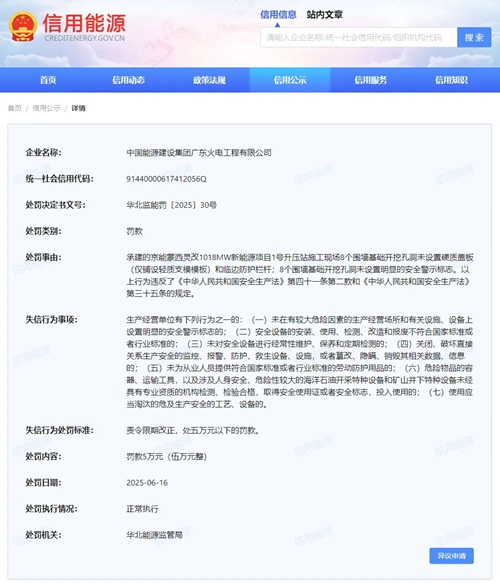Click the 统一社会信用代码 field label
The image size is (500, 583).
pos(59,179)
